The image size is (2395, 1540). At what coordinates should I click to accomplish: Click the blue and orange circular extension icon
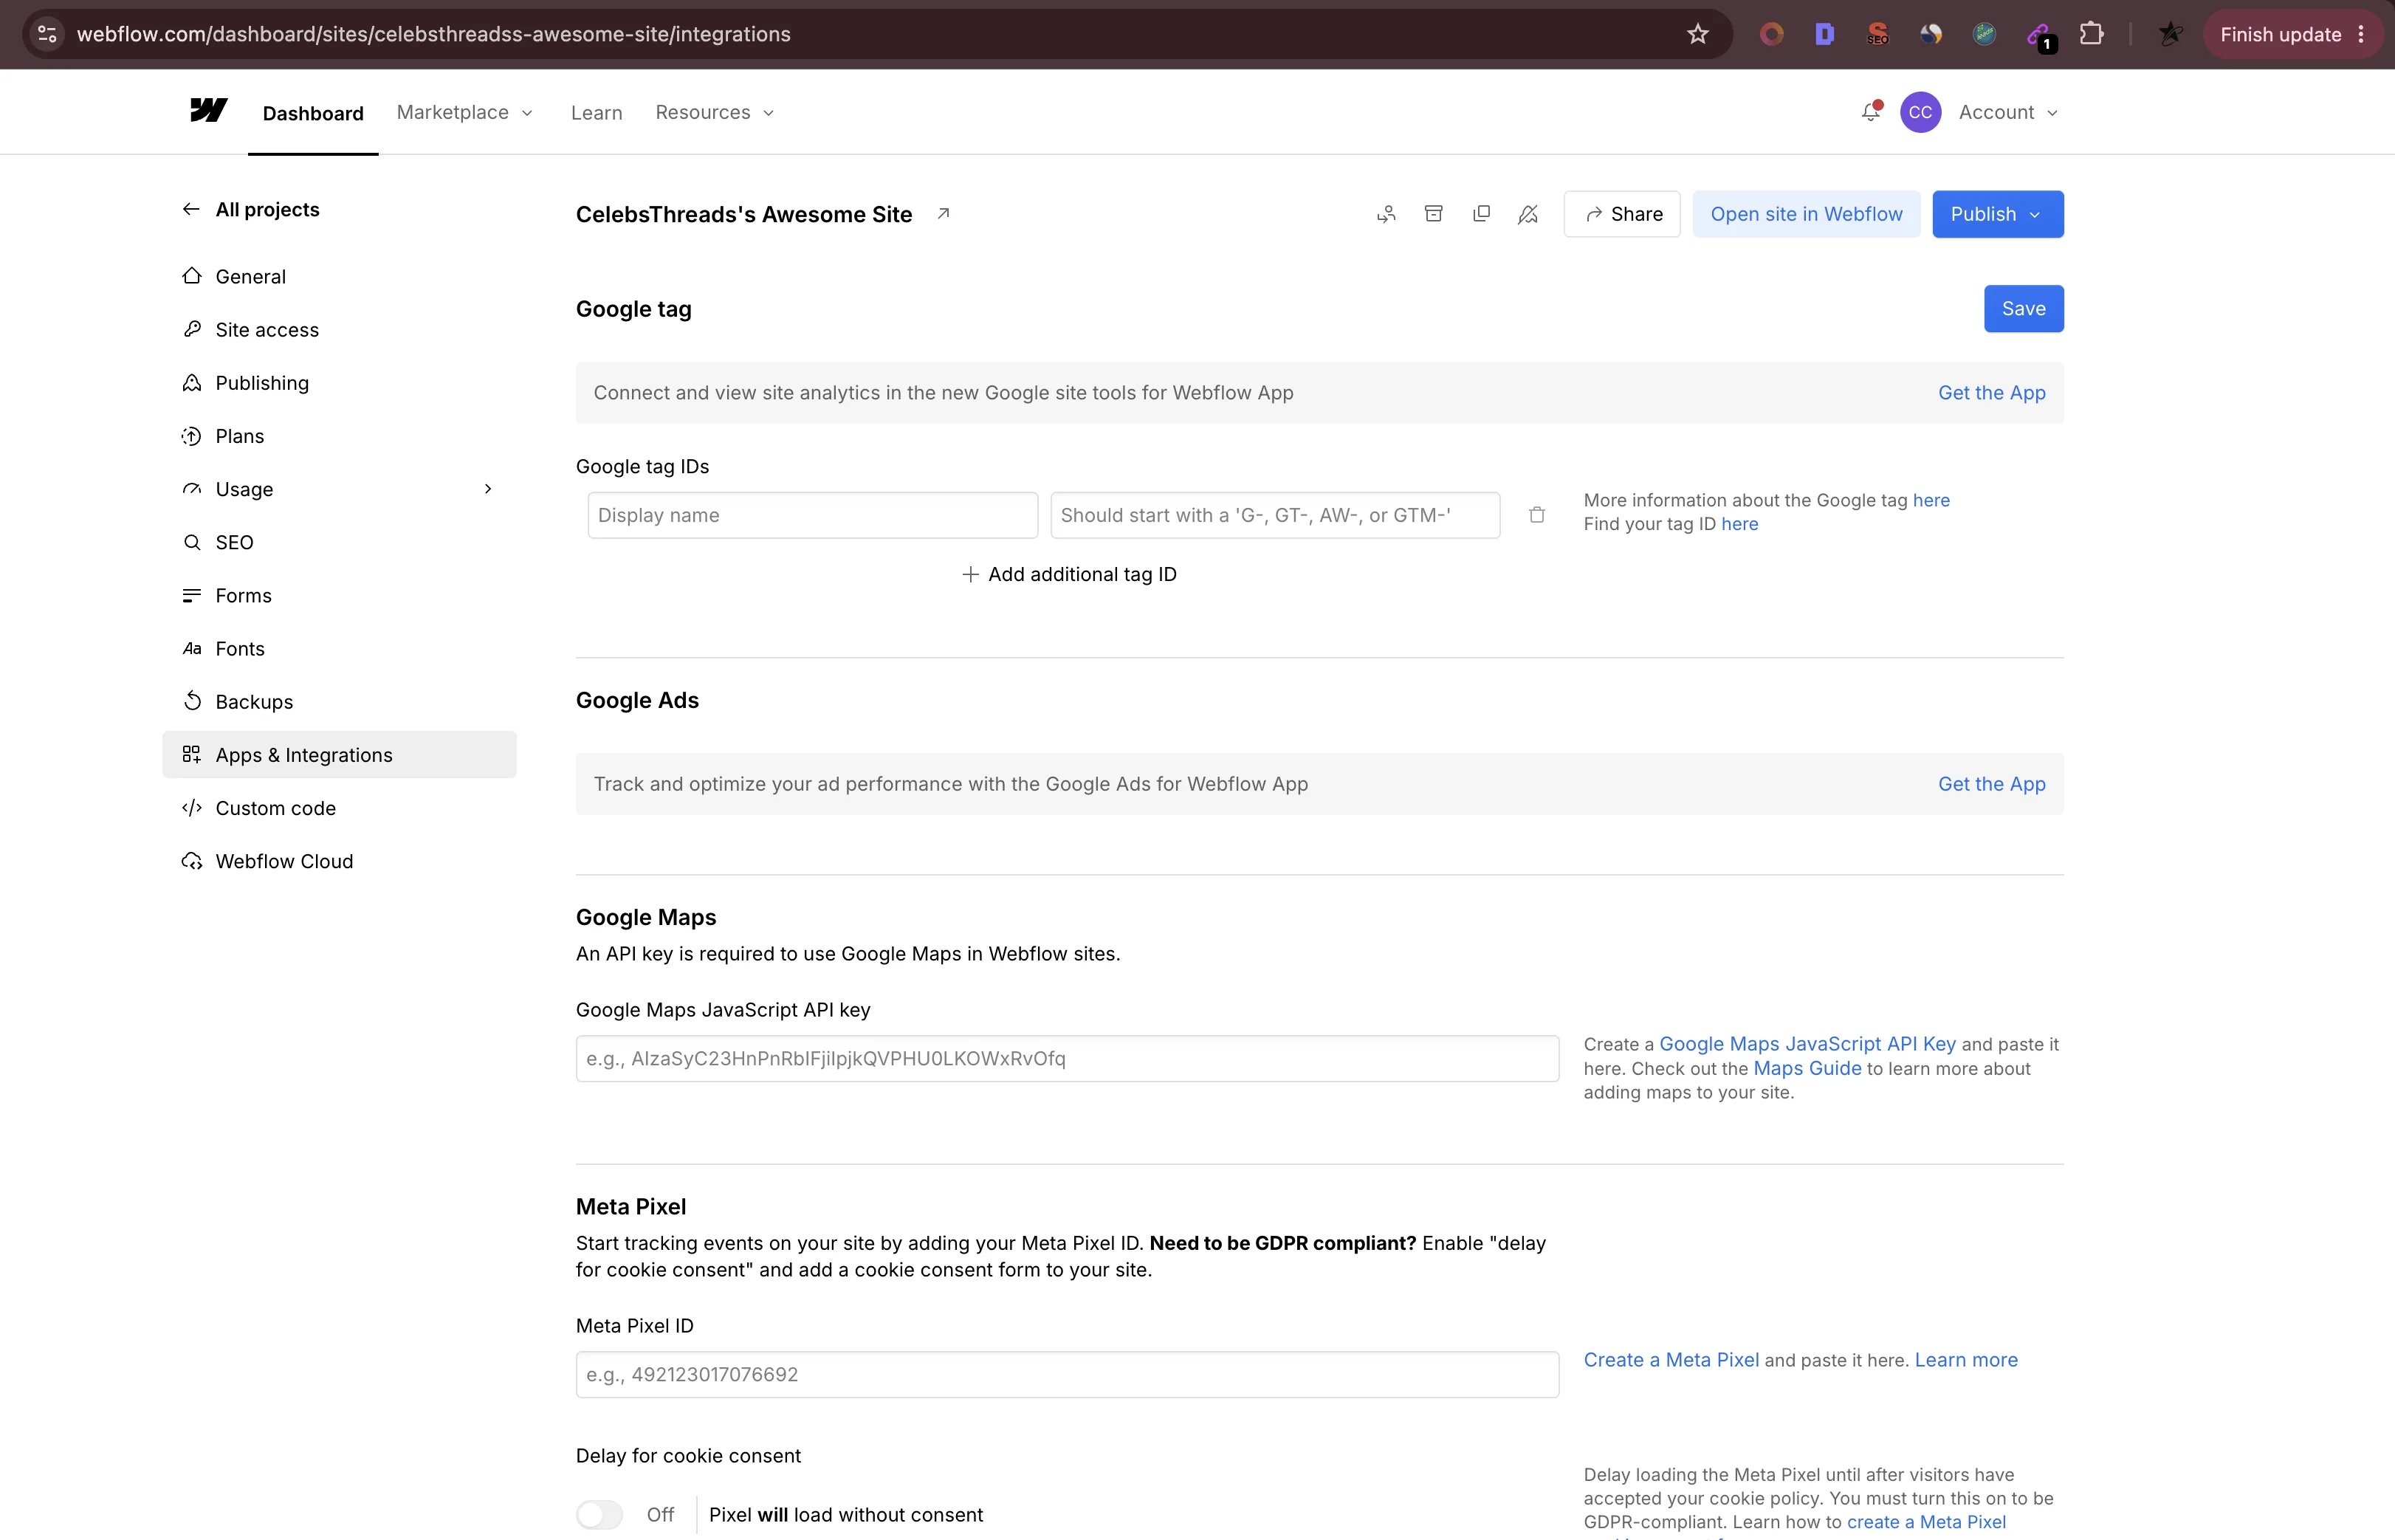[1931, 34]
